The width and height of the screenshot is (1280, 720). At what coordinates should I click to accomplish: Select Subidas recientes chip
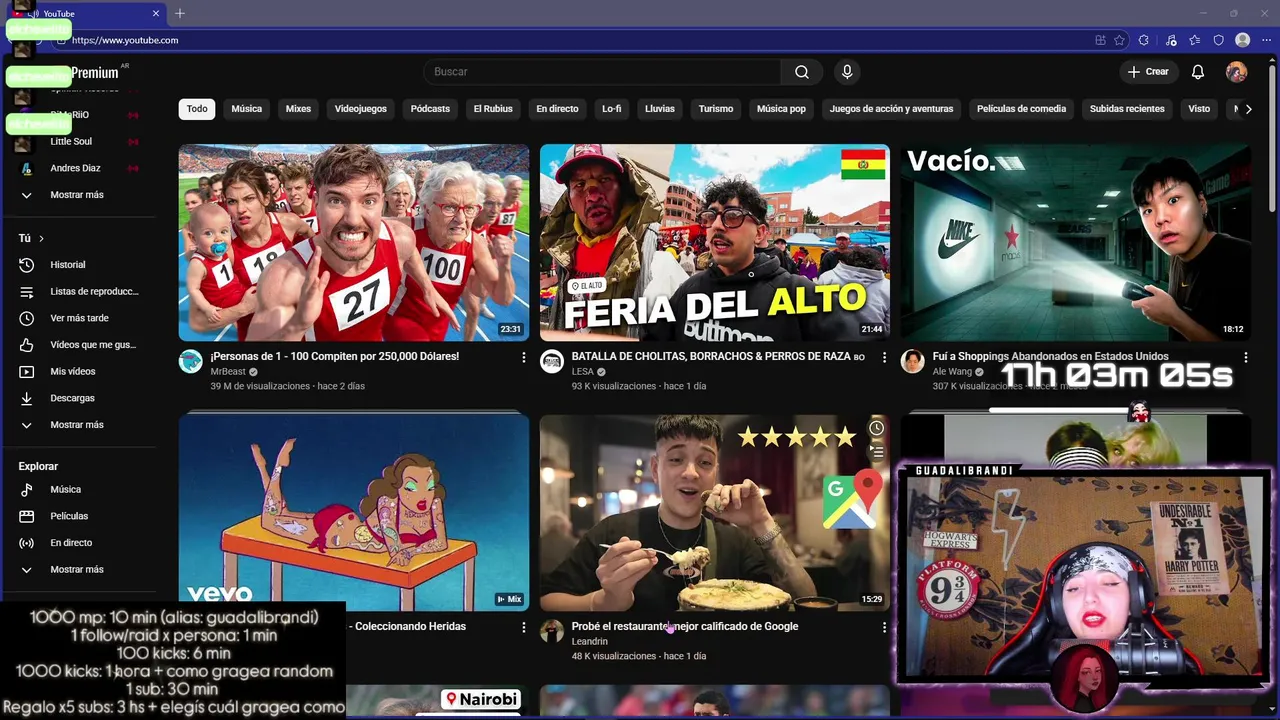(x=1127, y=109)
